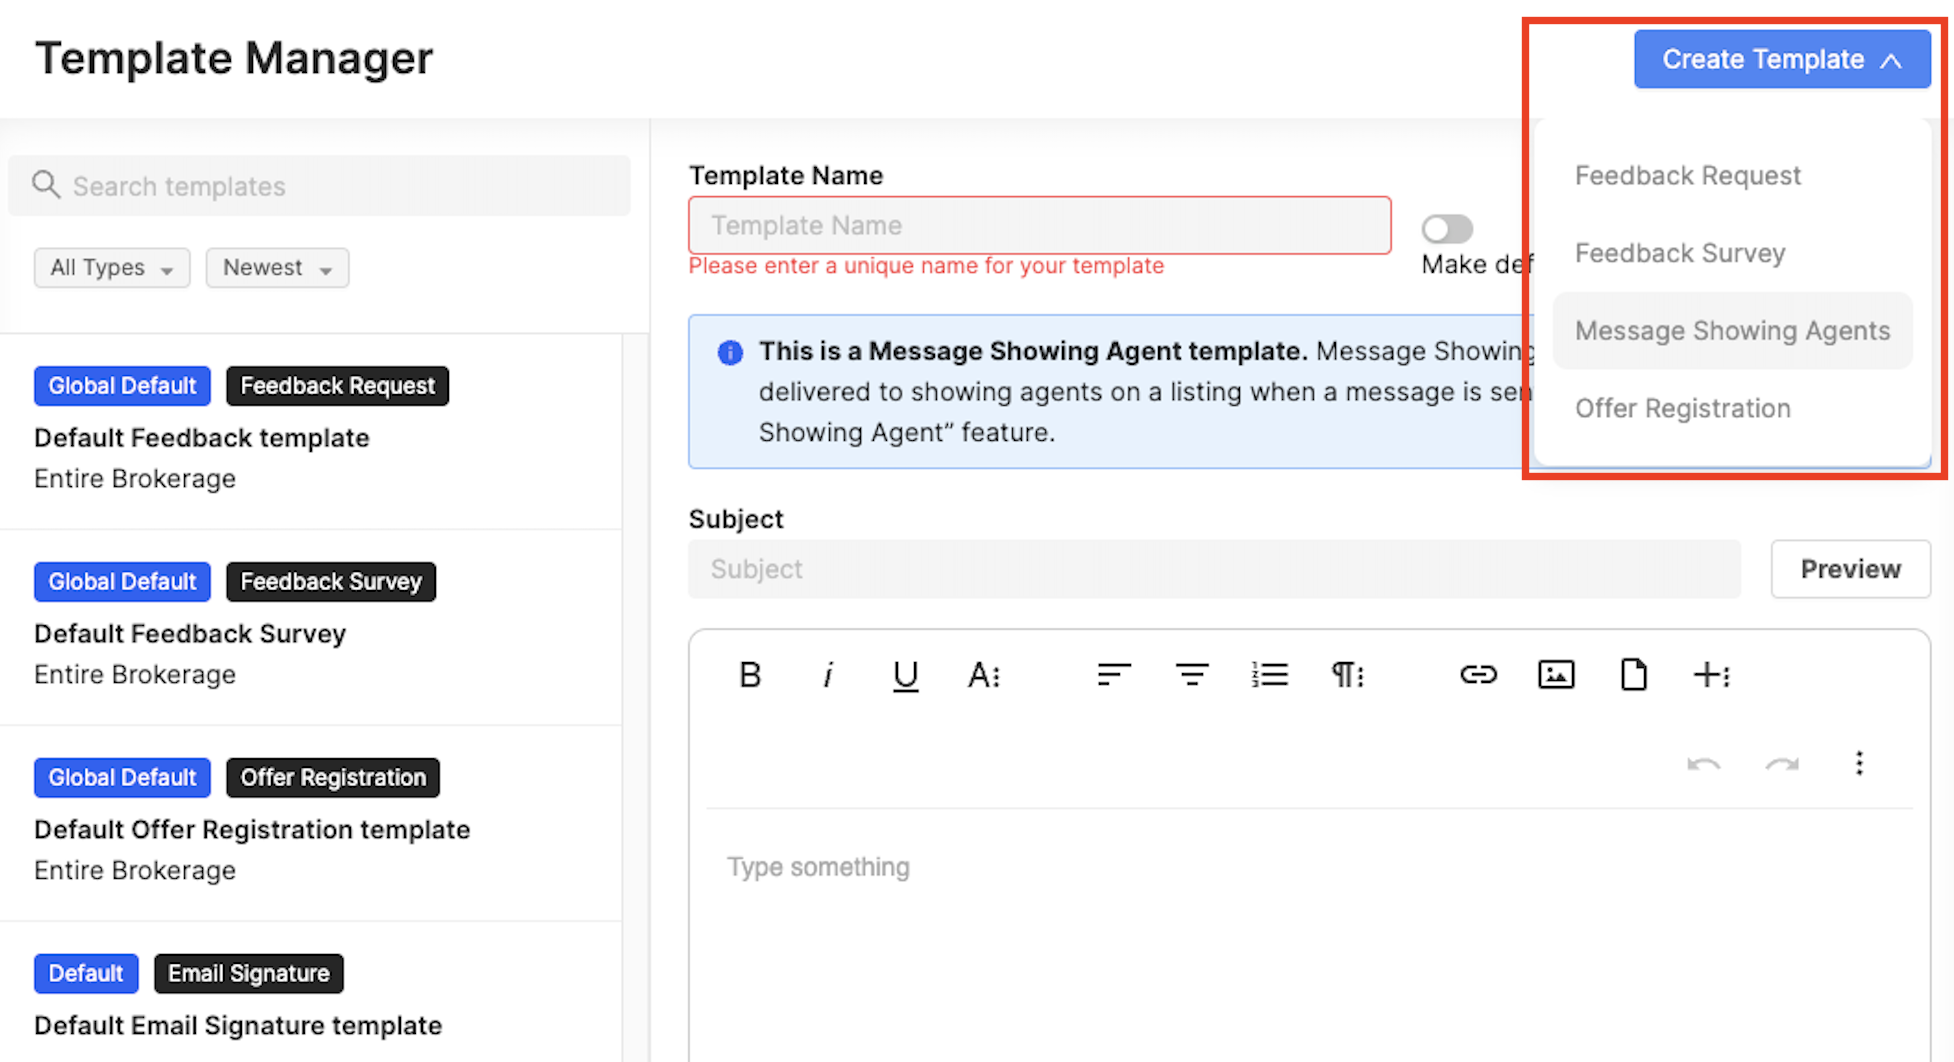1954x1062 pixels.
Task: Apply italic formatting in editor toolbar
Action: coord(827,675)
